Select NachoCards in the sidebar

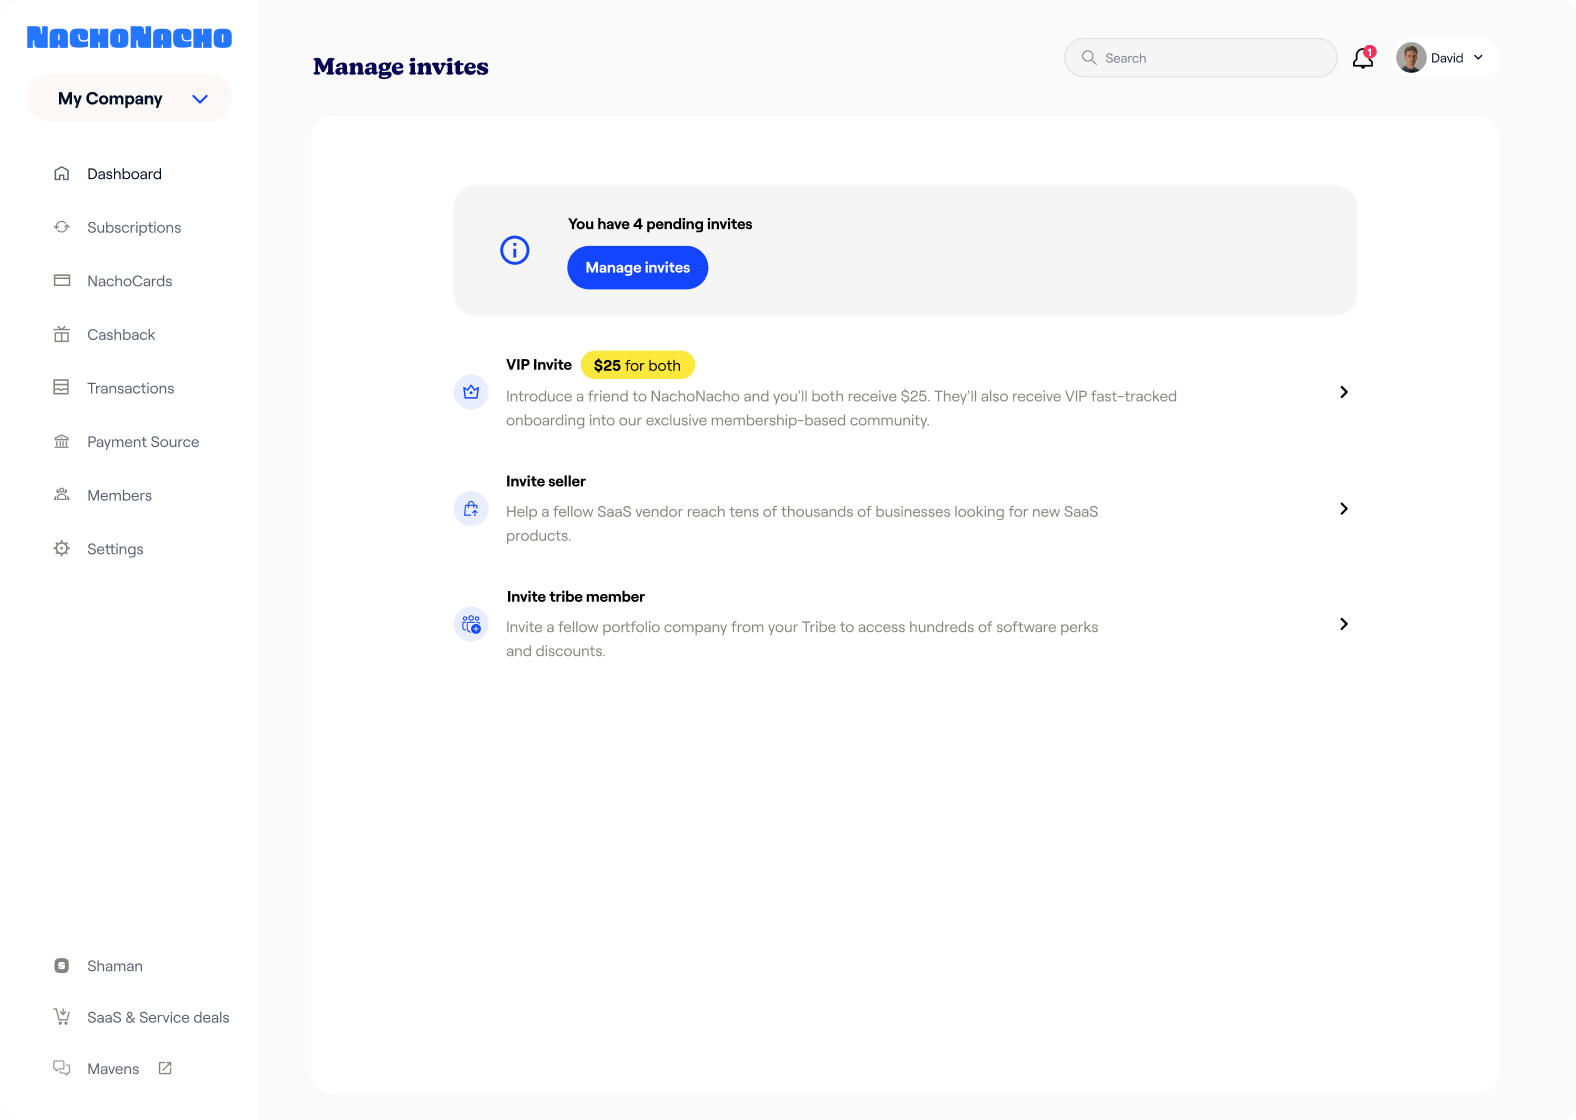(x=129, y=281)
